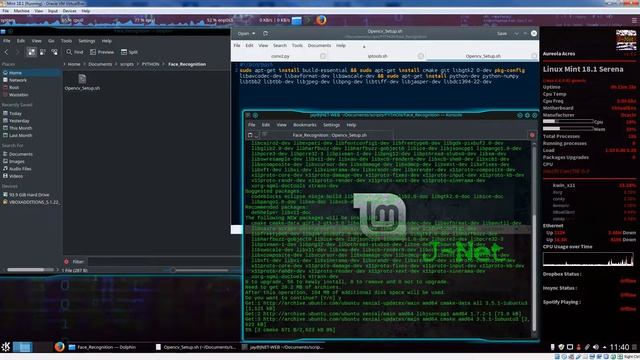Screen dimensions: 640x360
Task: Switch to Opencv_Setup.sh editor tab
Action: click(x=483, y=56)
